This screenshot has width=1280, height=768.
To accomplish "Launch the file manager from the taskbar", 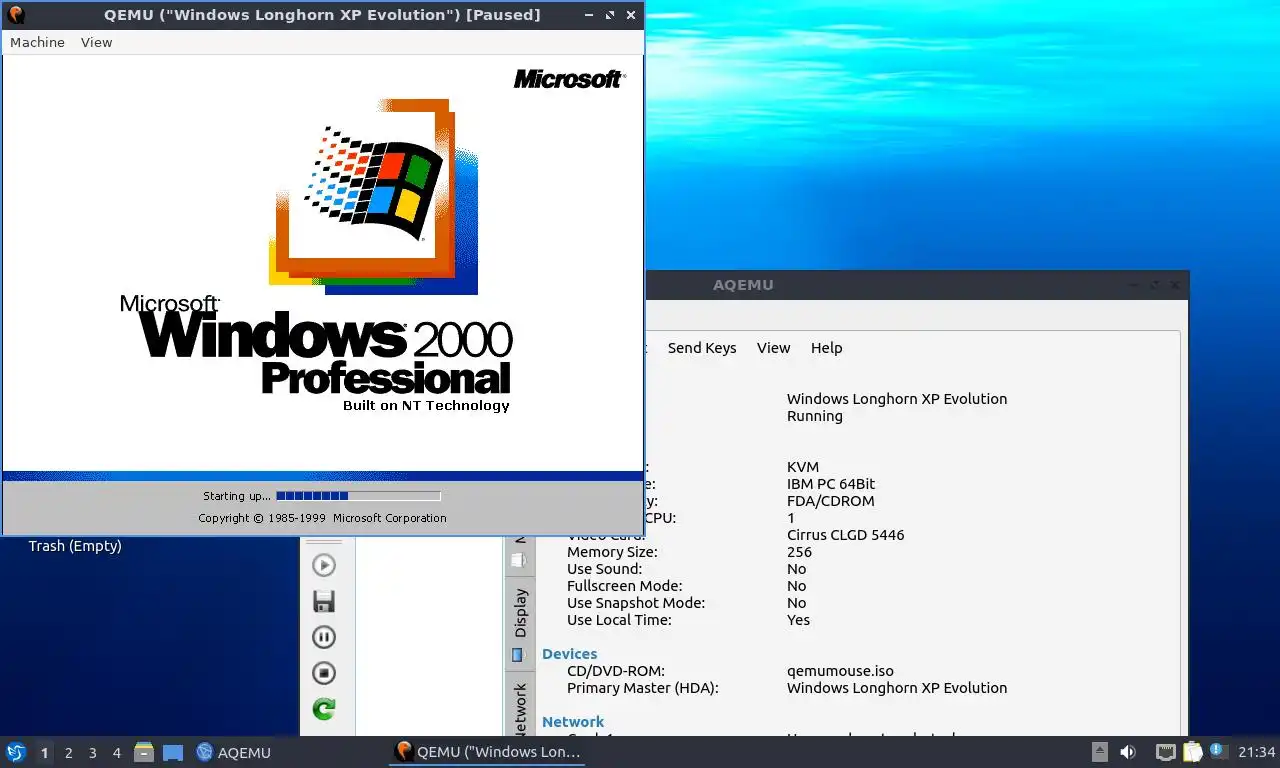I will point(144,752).
